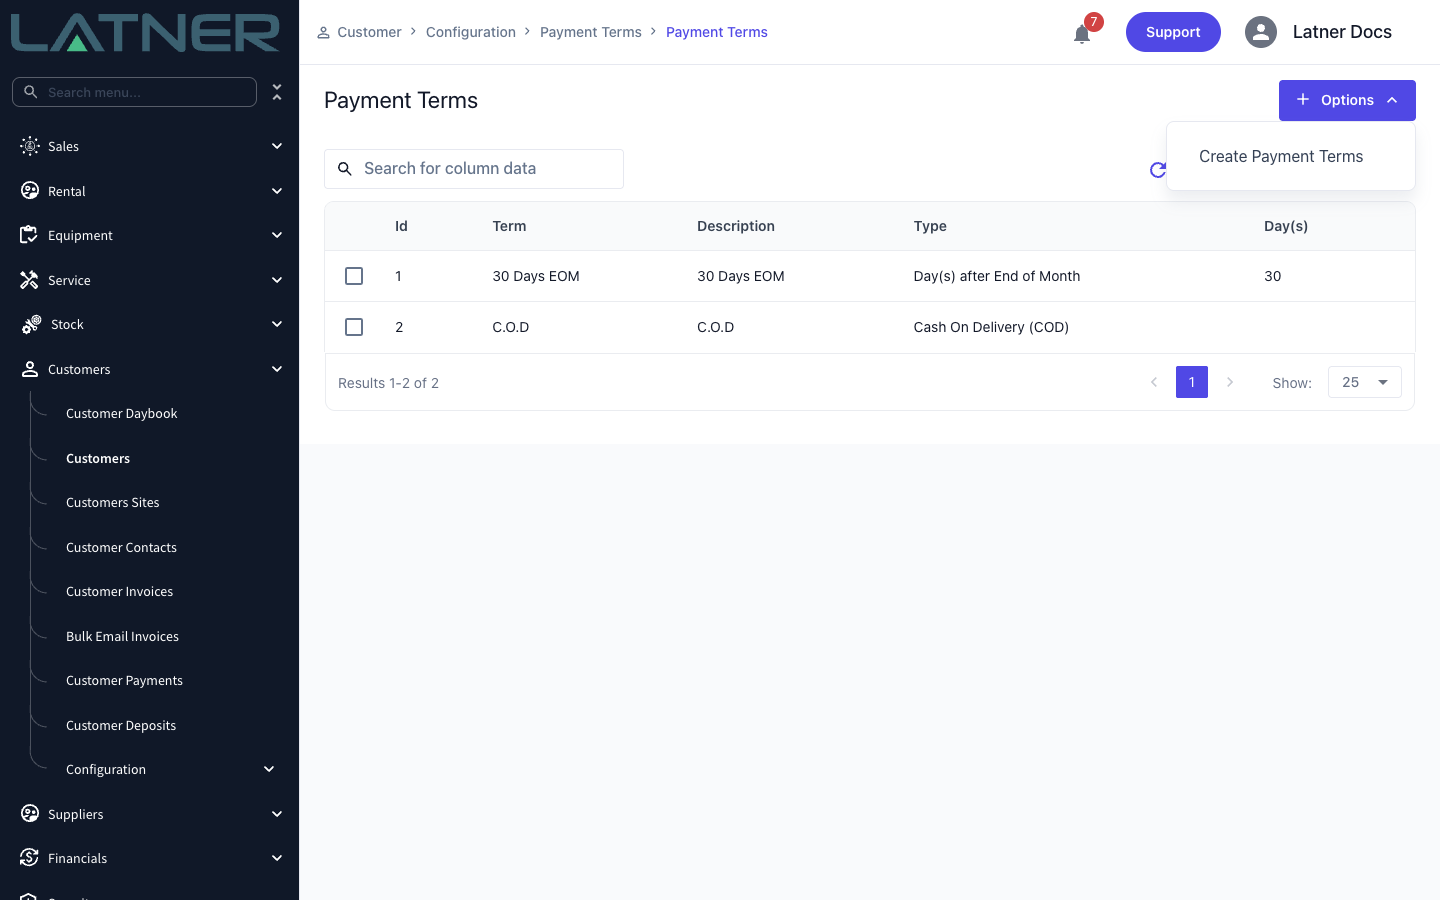Click the Sales menu icon
The width and height of the screenshot is (1440, 900).
click(30, 146)
